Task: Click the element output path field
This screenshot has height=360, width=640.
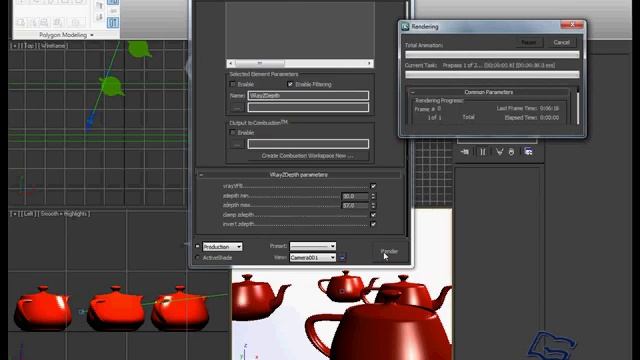Action: click(308, 107)
